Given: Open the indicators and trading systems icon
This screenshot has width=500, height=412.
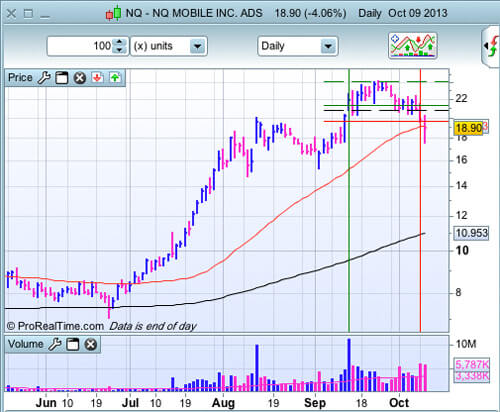Looking at the screenshot, I should [413, 46].
